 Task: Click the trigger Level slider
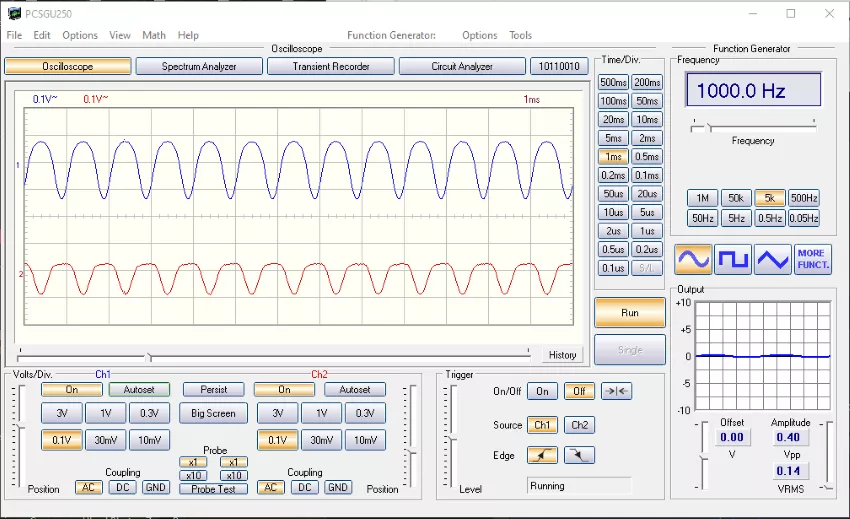coord(450,437)
